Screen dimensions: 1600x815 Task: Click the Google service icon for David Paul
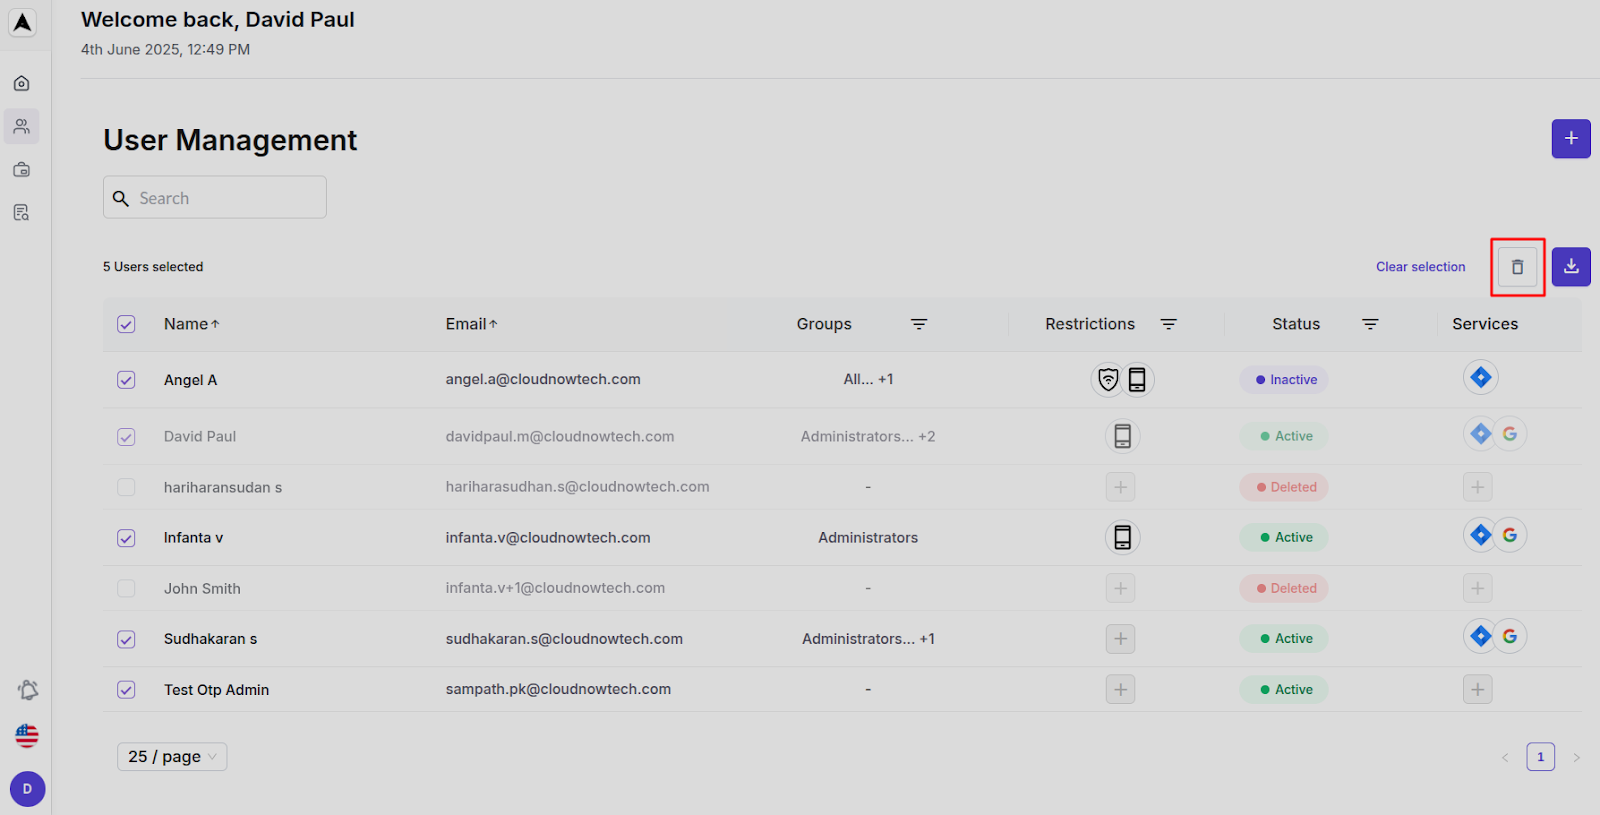click(x=1510, y=434)
